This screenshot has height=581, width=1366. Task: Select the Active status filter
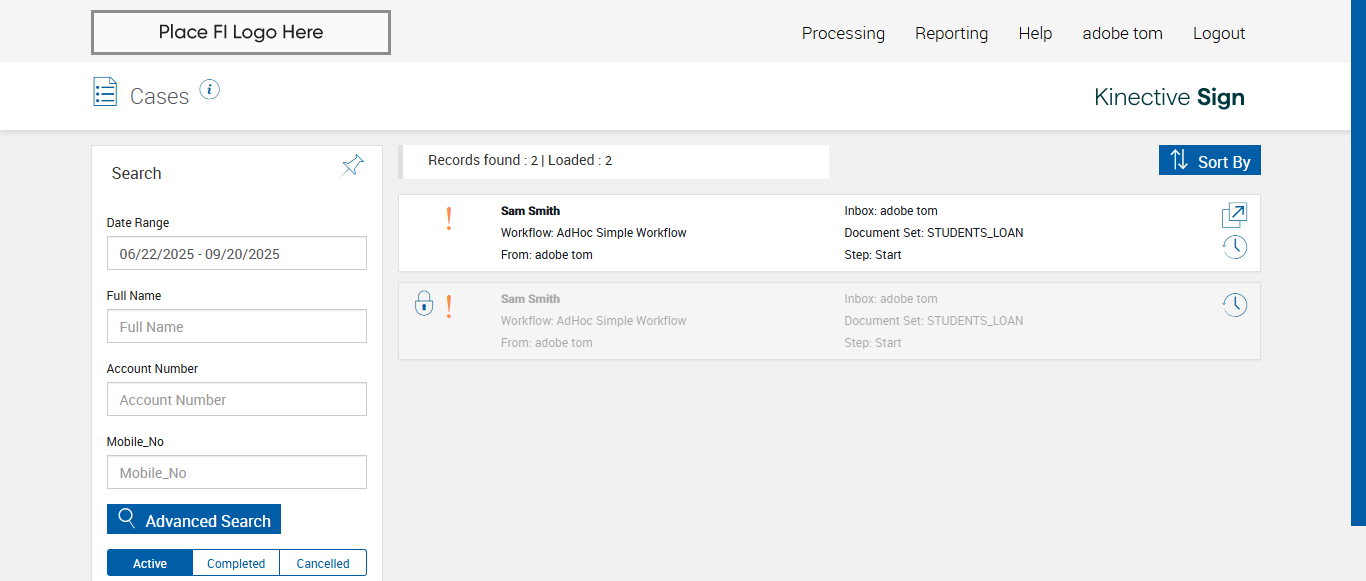pos(150,563)
